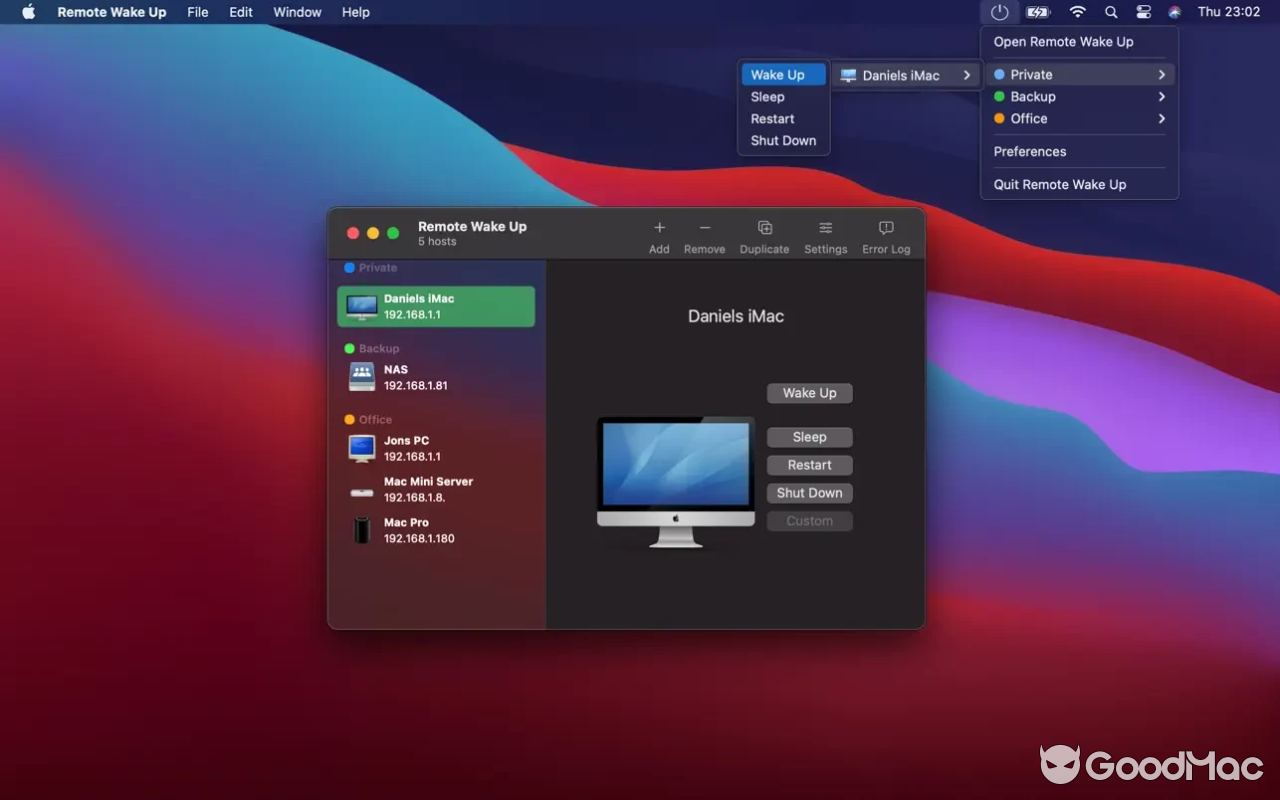Expand the Backup group submenu
This screenshot has height=800, width=1280.
point(1160,96)
